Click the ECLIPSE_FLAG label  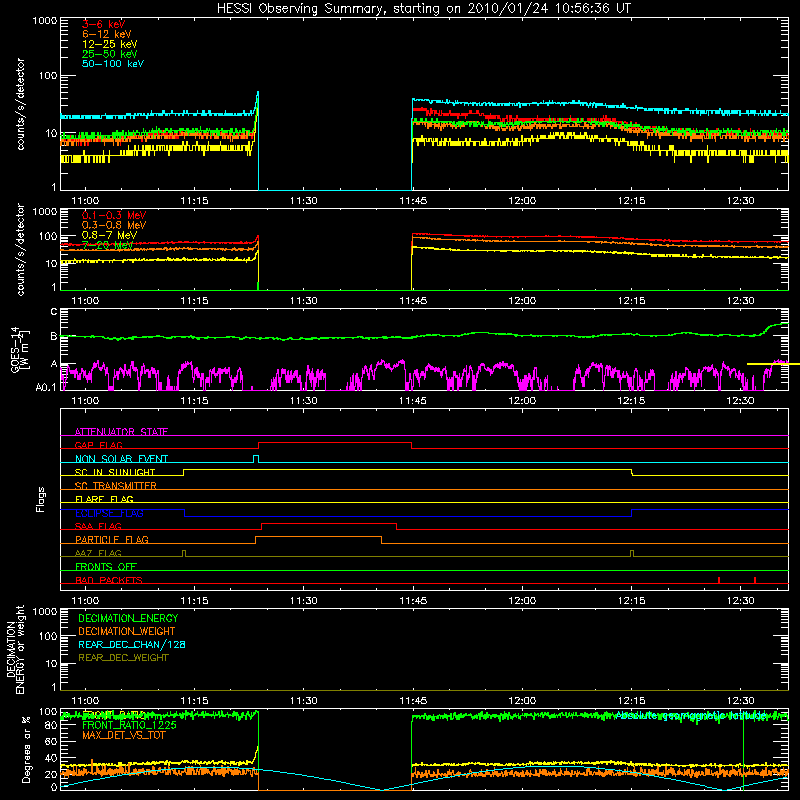coord(109,513)
